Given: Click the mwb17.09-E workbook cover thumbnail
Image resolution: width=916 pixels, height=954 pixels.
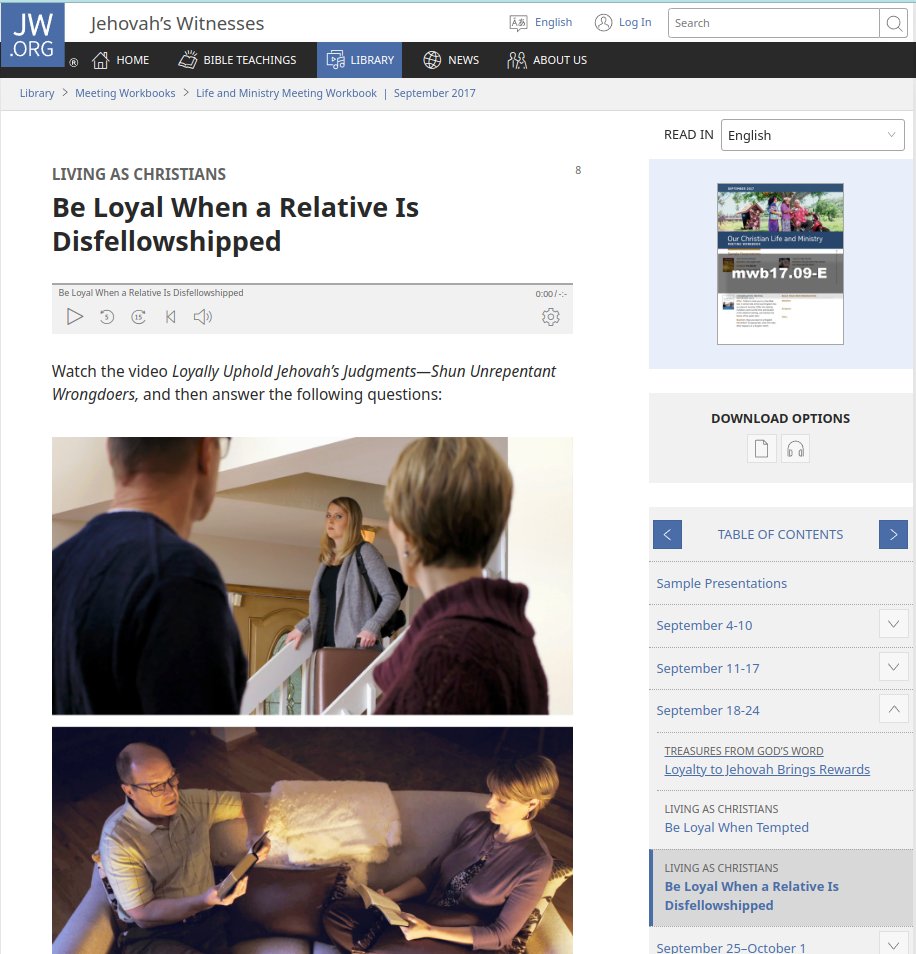Looking at the screenshot, I should click(780, 264).
